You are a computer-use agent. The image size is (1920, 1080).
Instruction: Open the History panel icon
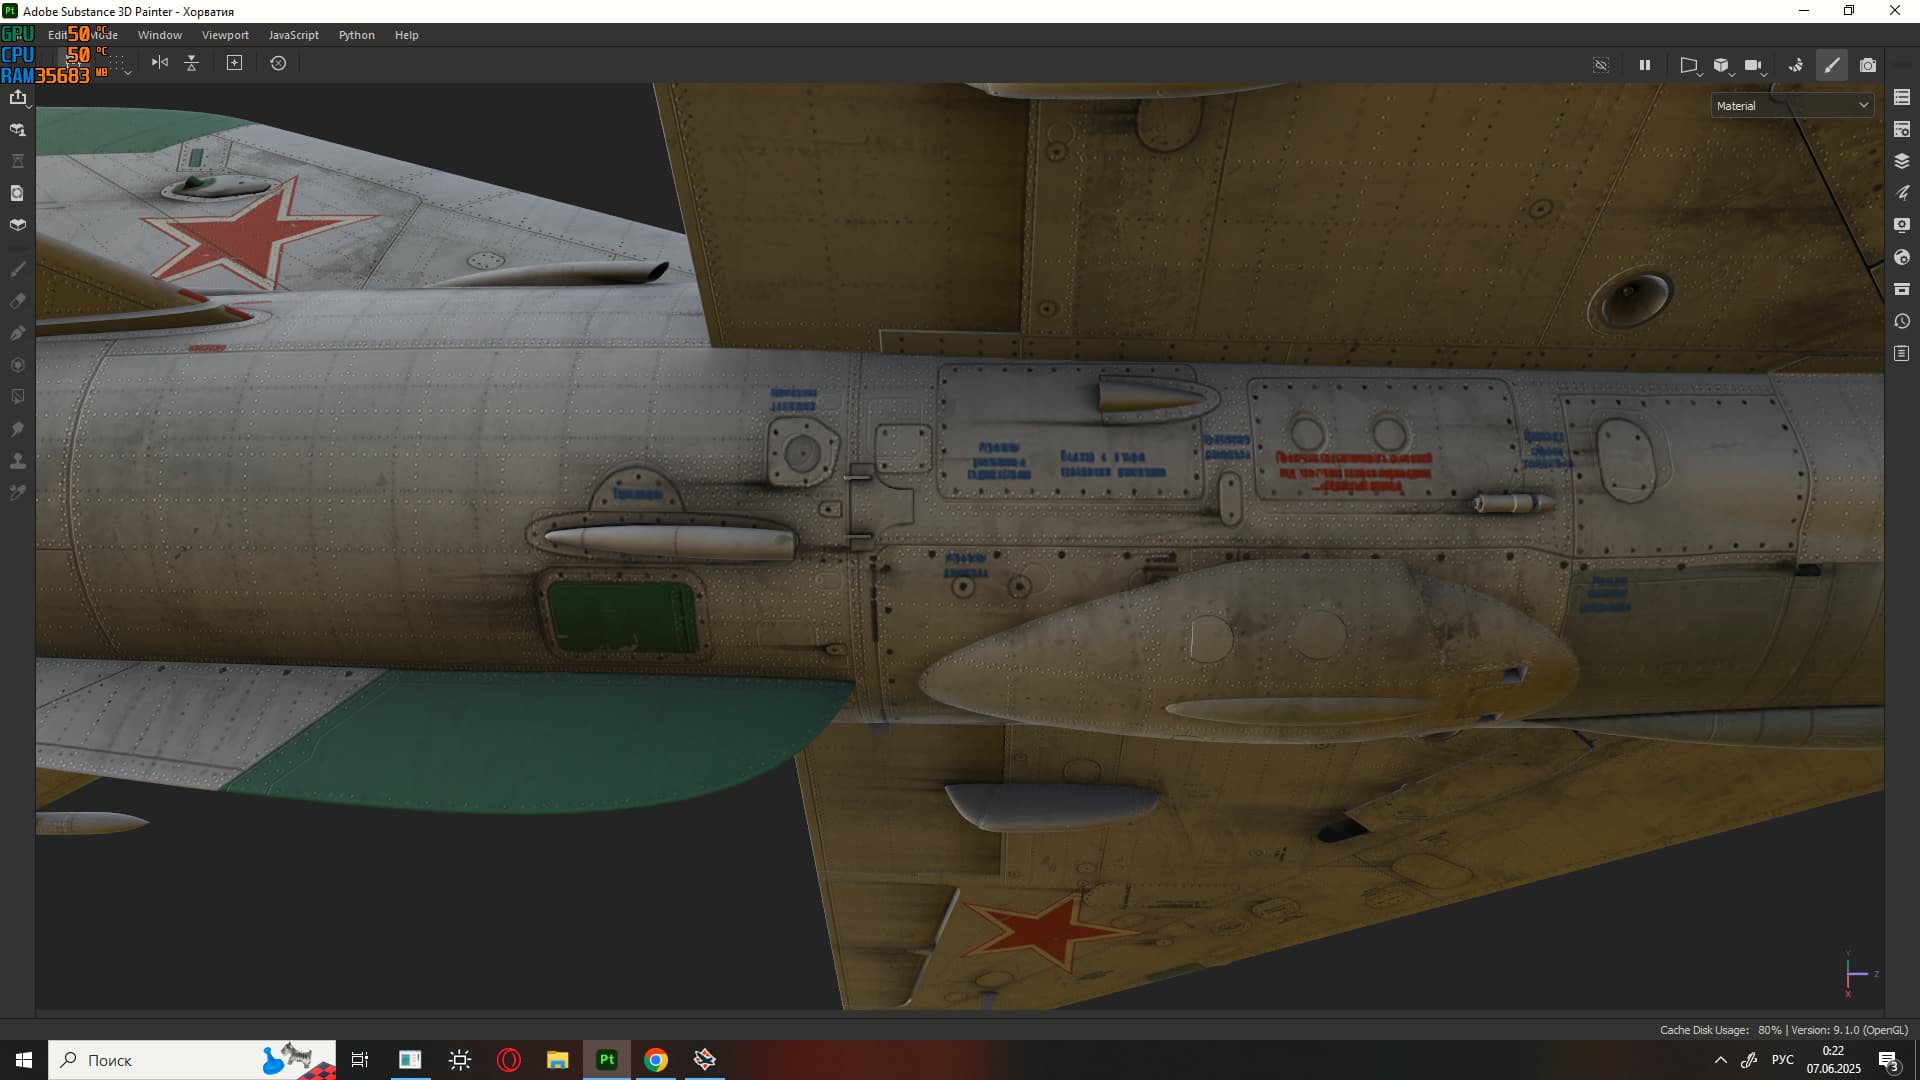[x=1902, y=322]
